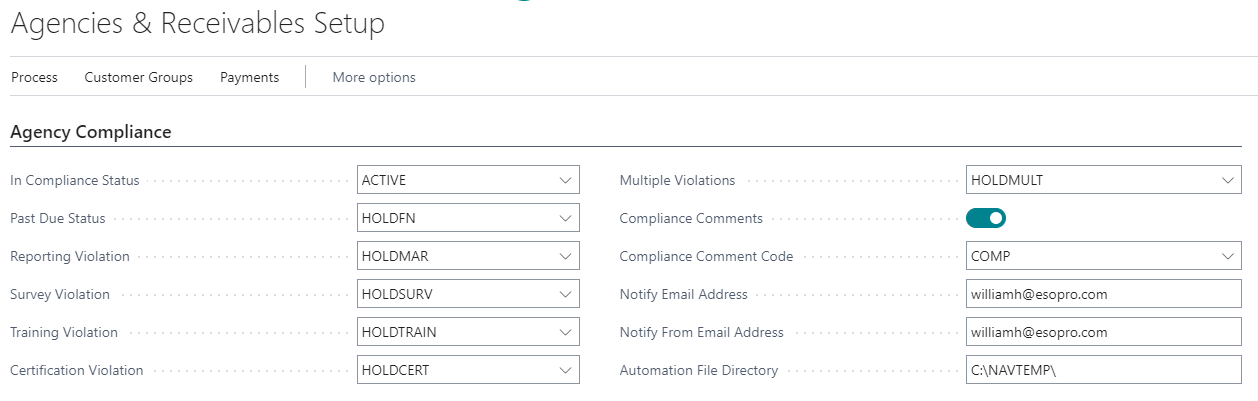1258x401 pixels.
Task: Click the HOLDFN Past Due Status text
Action: (x=384, y=218)
